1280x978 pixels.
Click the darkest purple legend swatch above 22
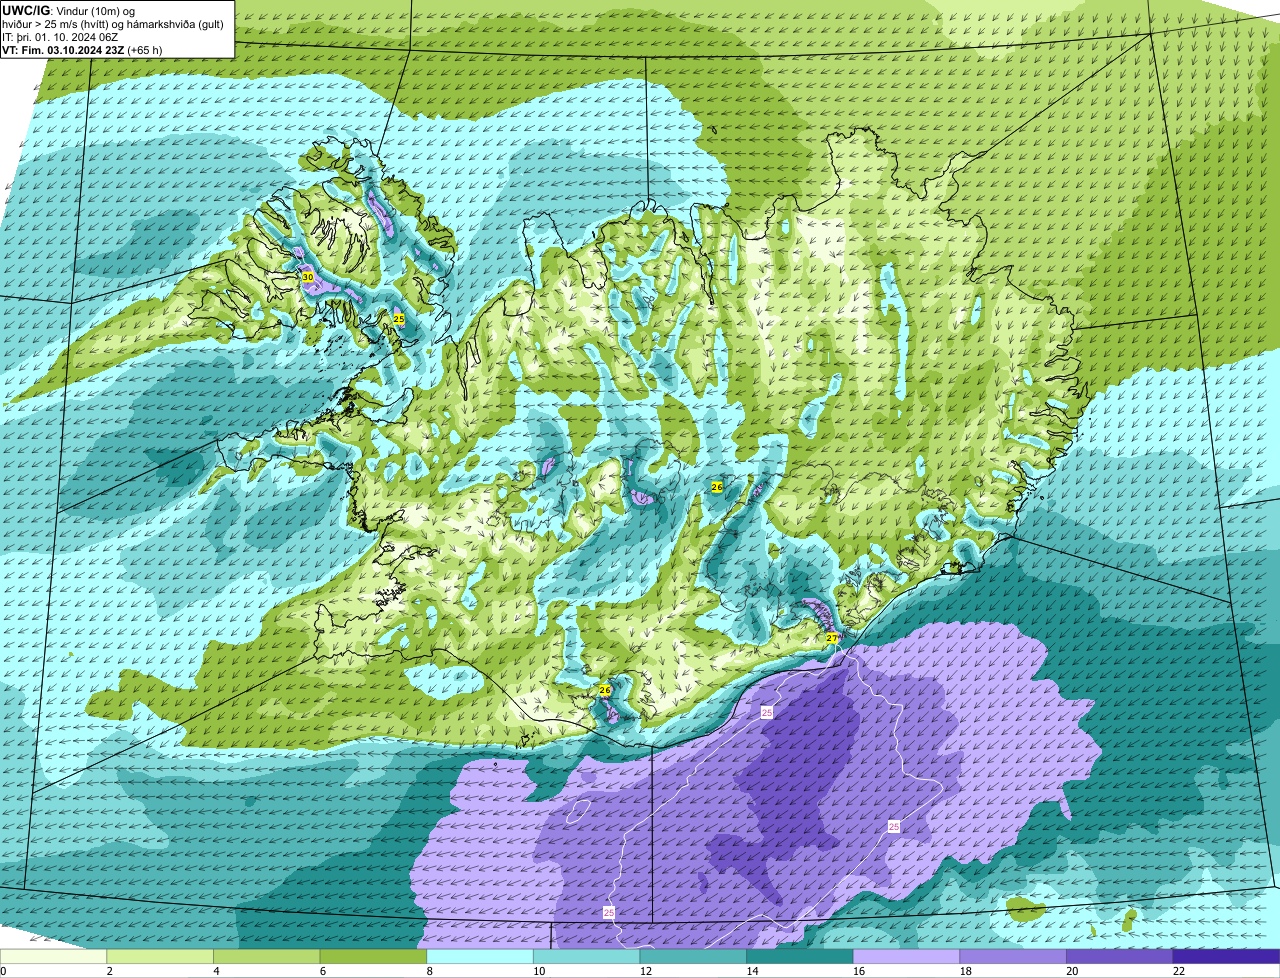1226,956
